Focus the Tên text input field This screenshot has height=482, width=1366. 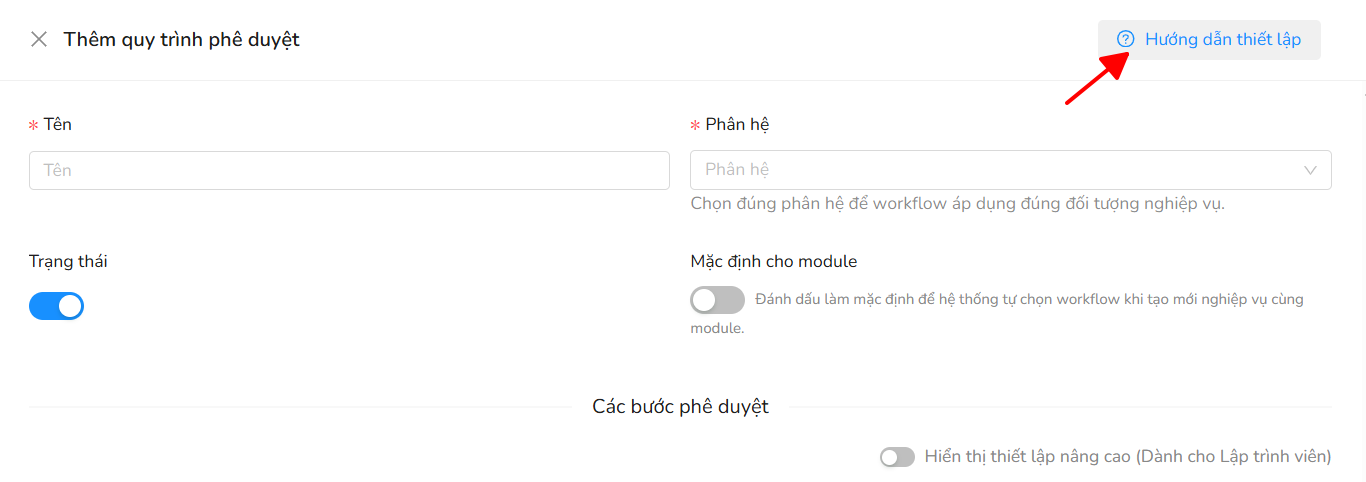pyautogui.click(x=349, y=170)
